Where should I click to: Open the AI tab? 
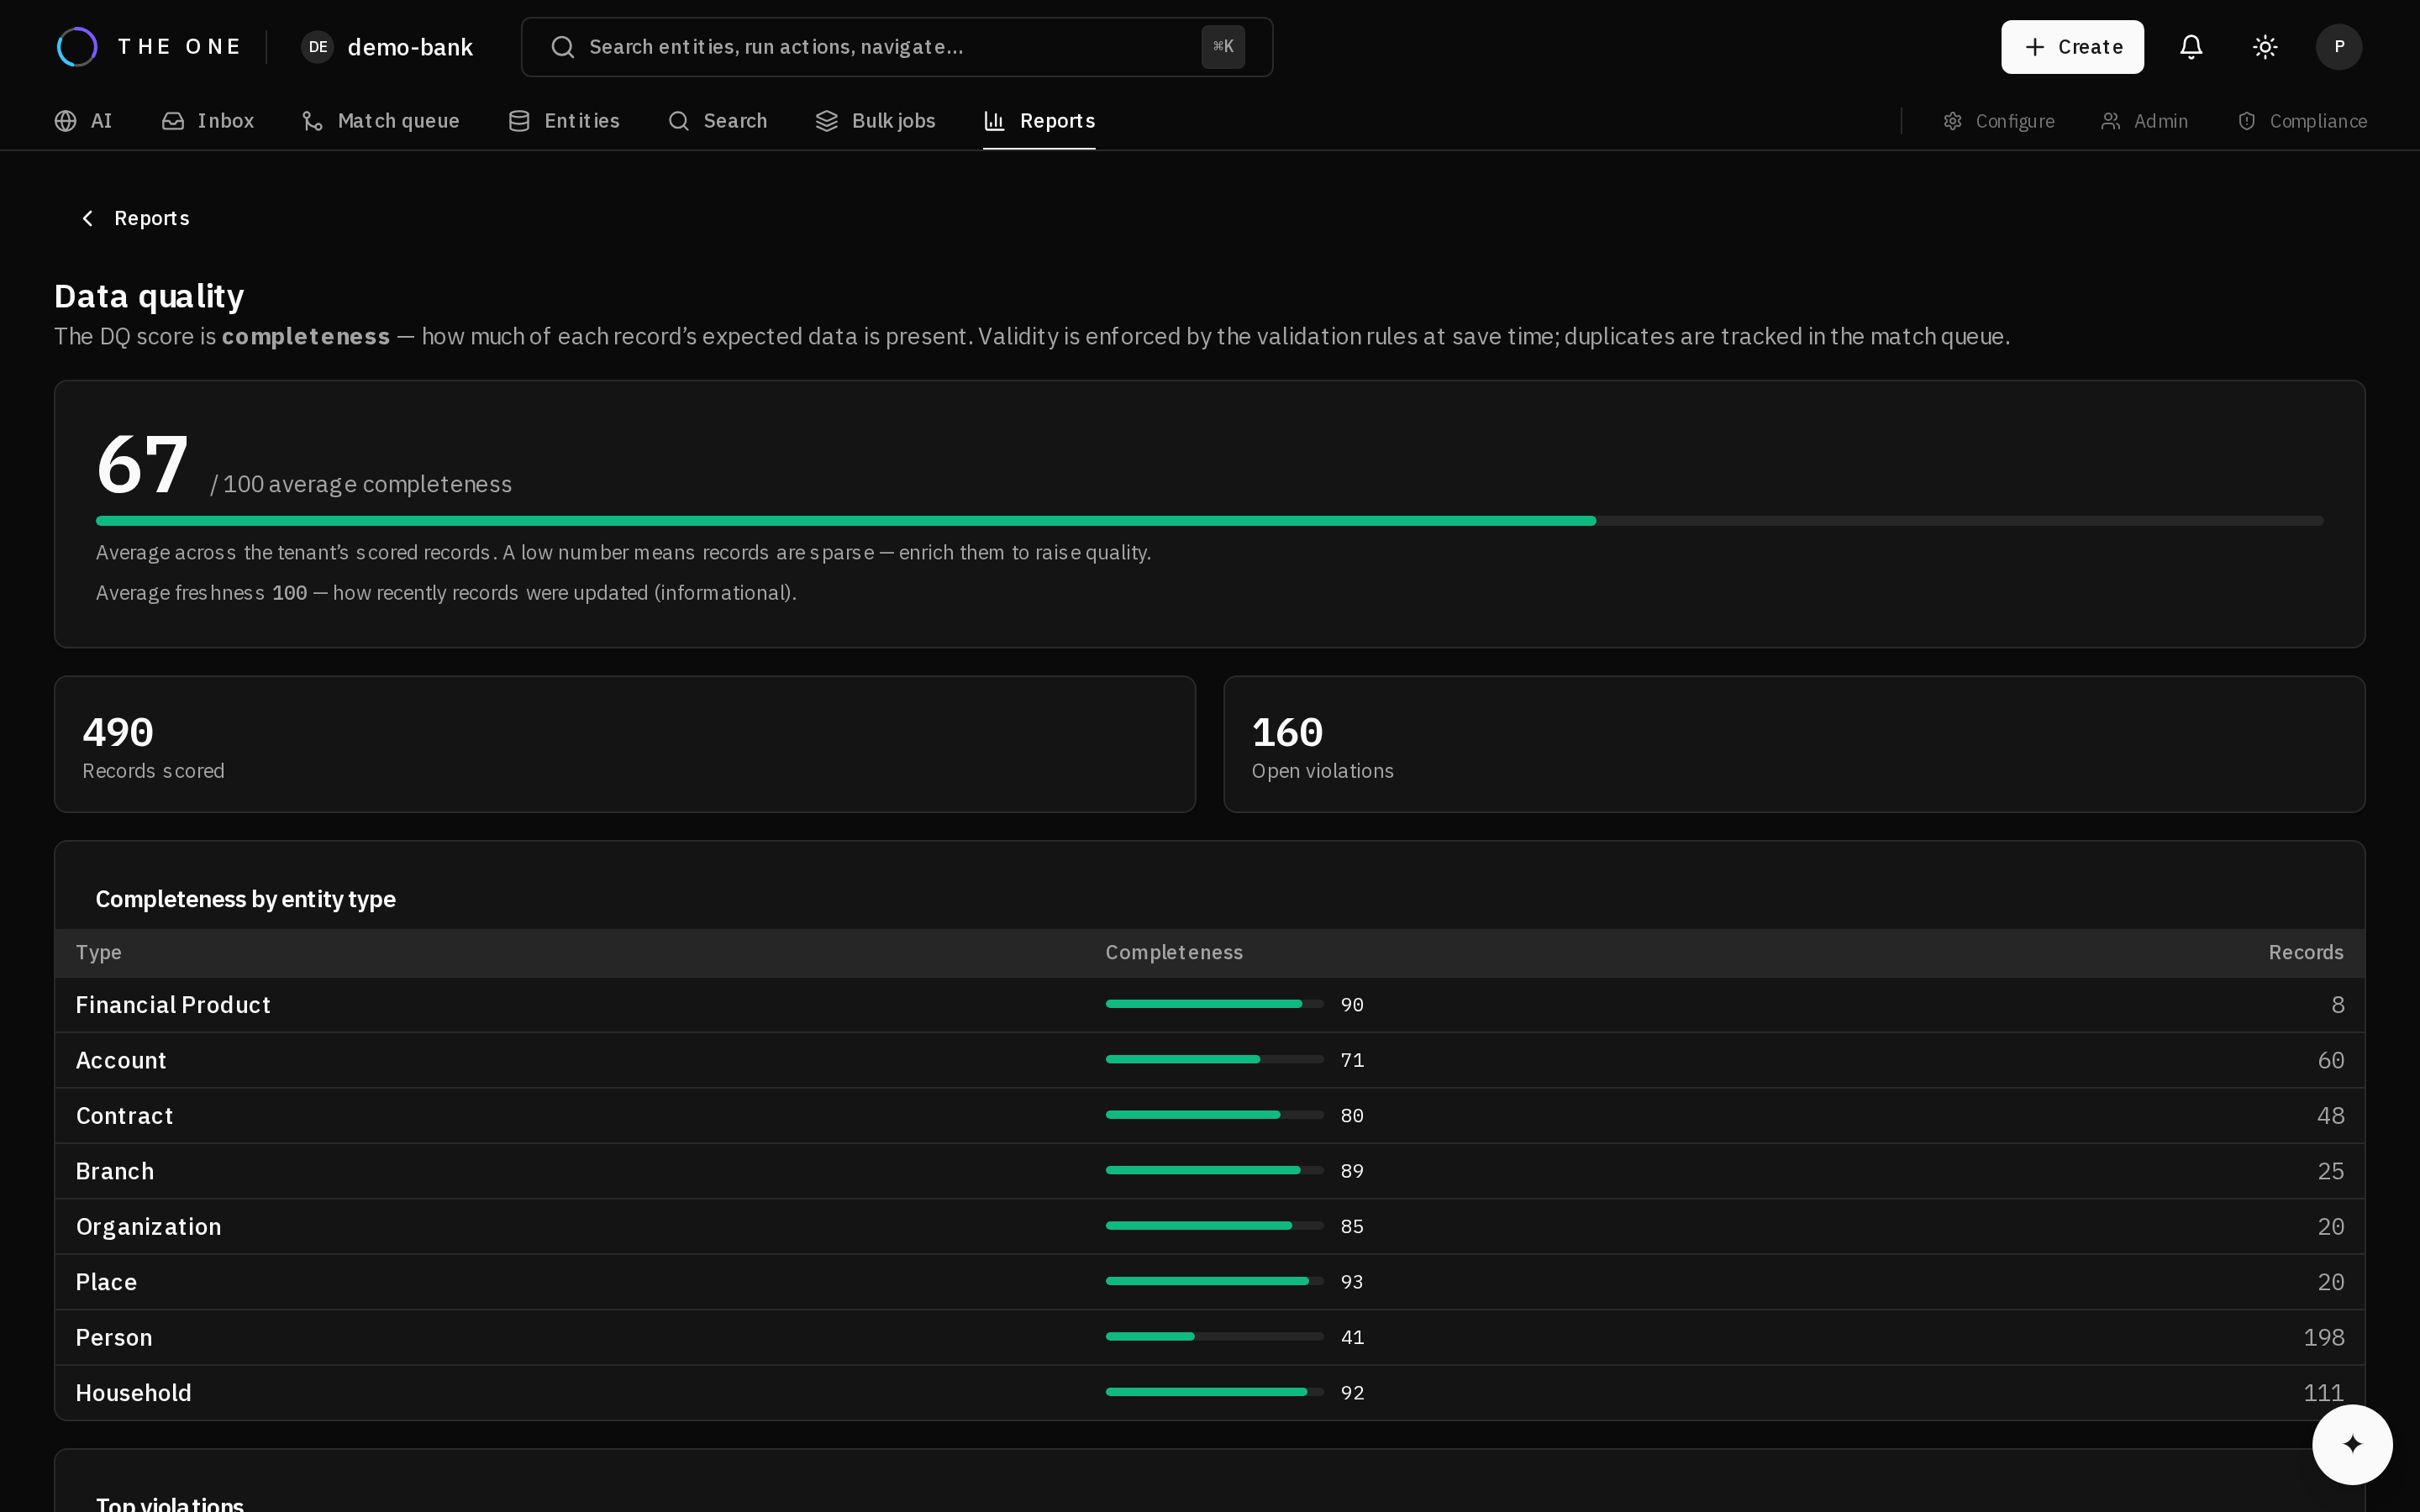84,121
